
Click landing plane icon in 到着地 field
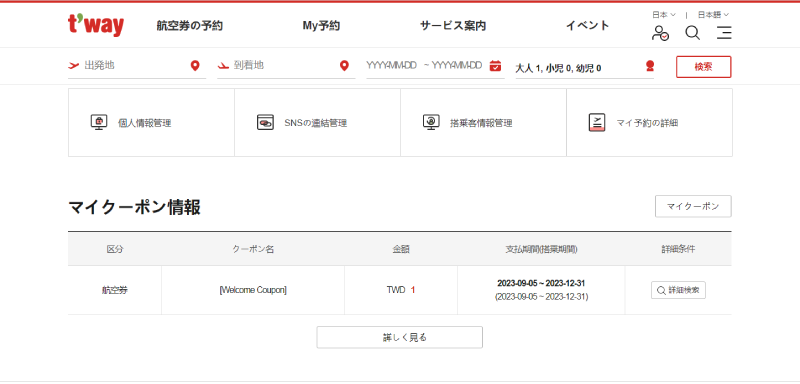tap(223, 66)
